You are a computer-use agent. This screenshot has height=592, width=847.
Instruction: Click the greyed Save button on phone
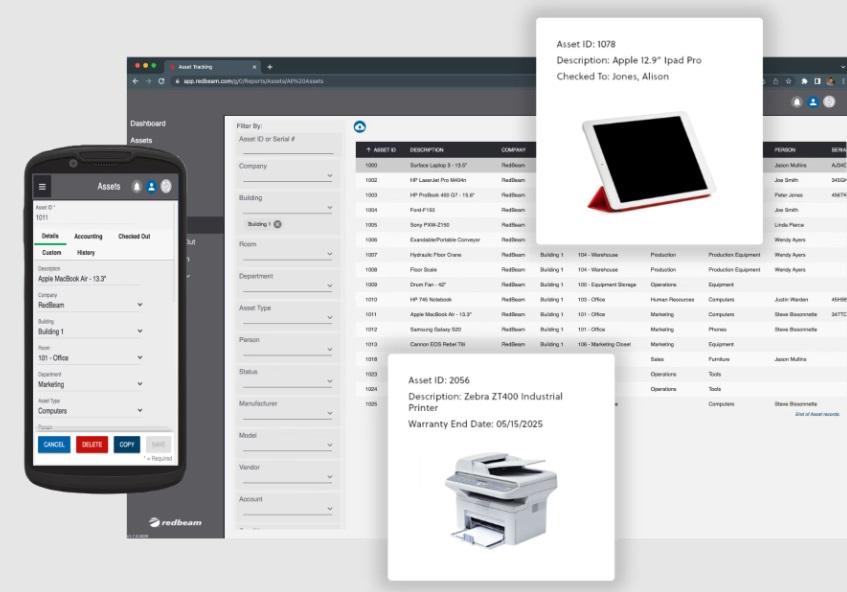(159, 445)
